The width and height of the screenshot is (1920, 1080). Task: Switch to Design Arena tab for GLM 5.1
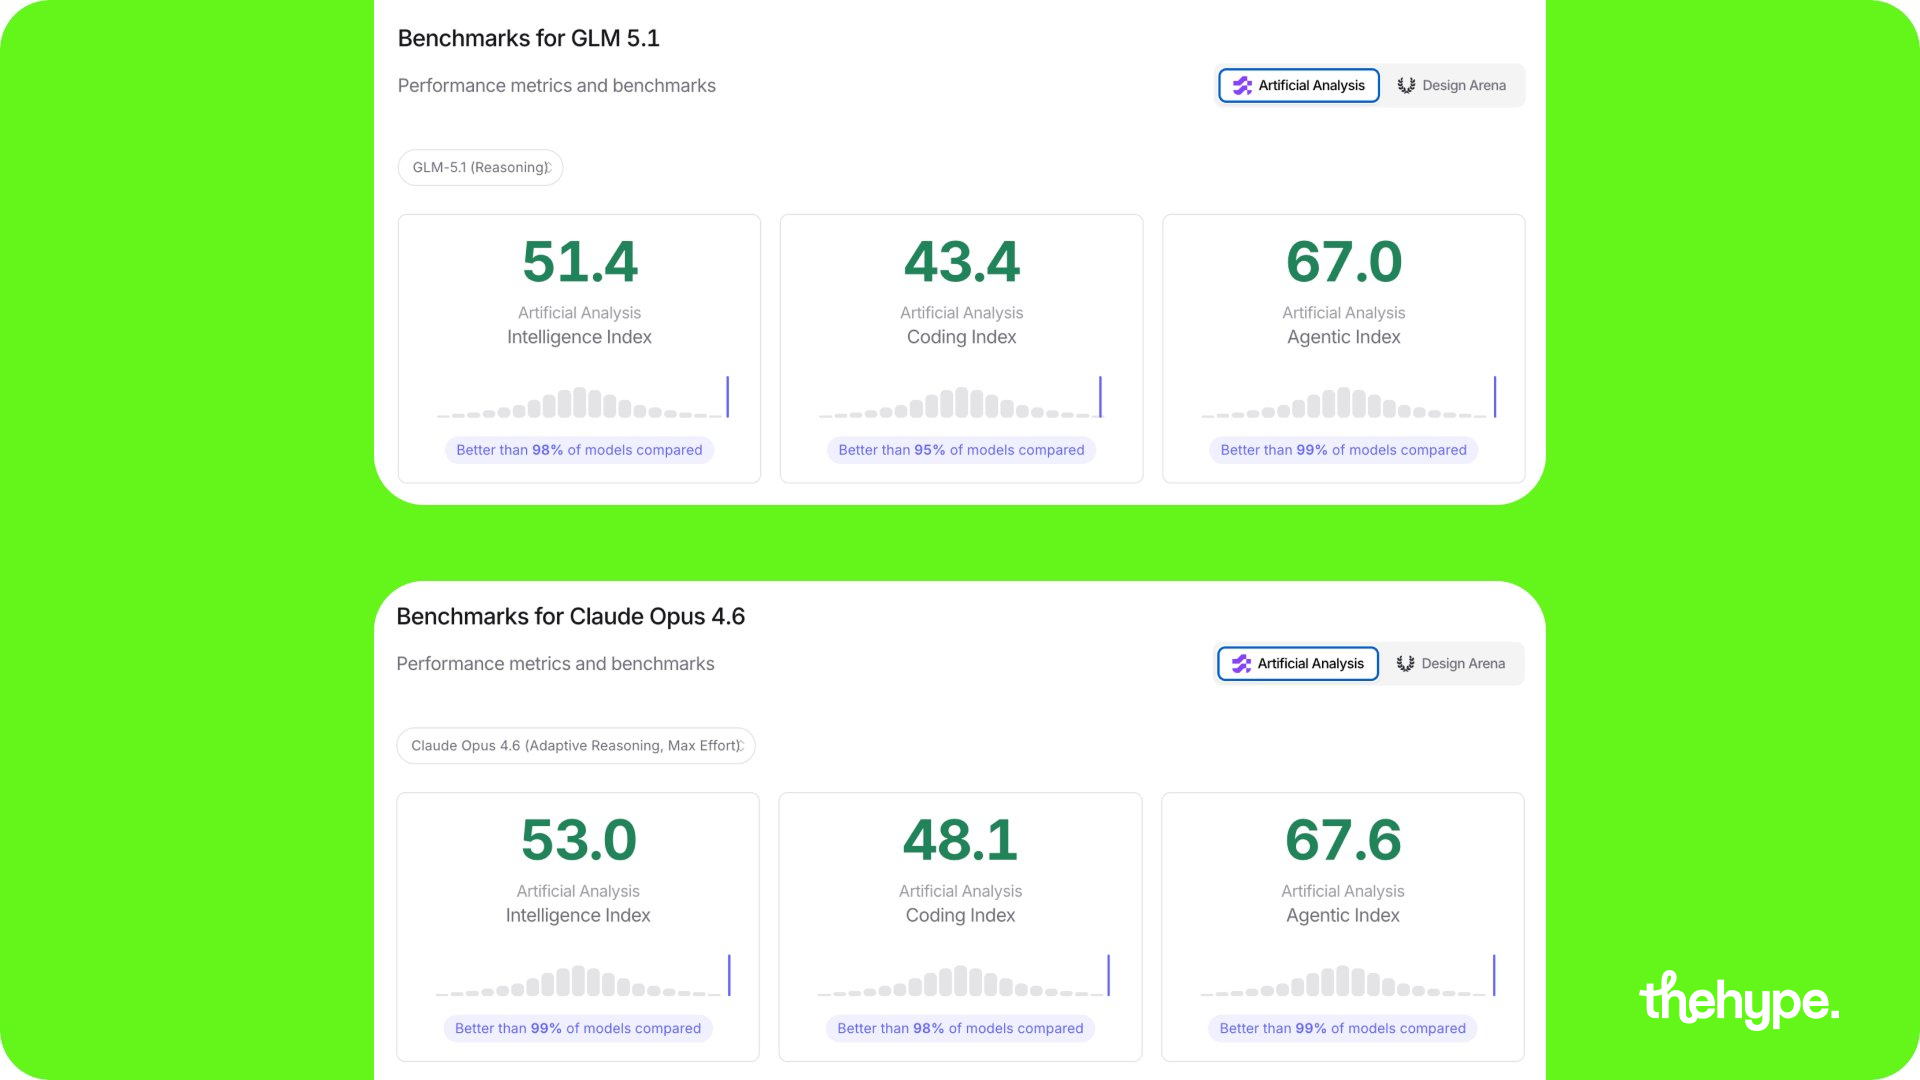pos(1451,85)
